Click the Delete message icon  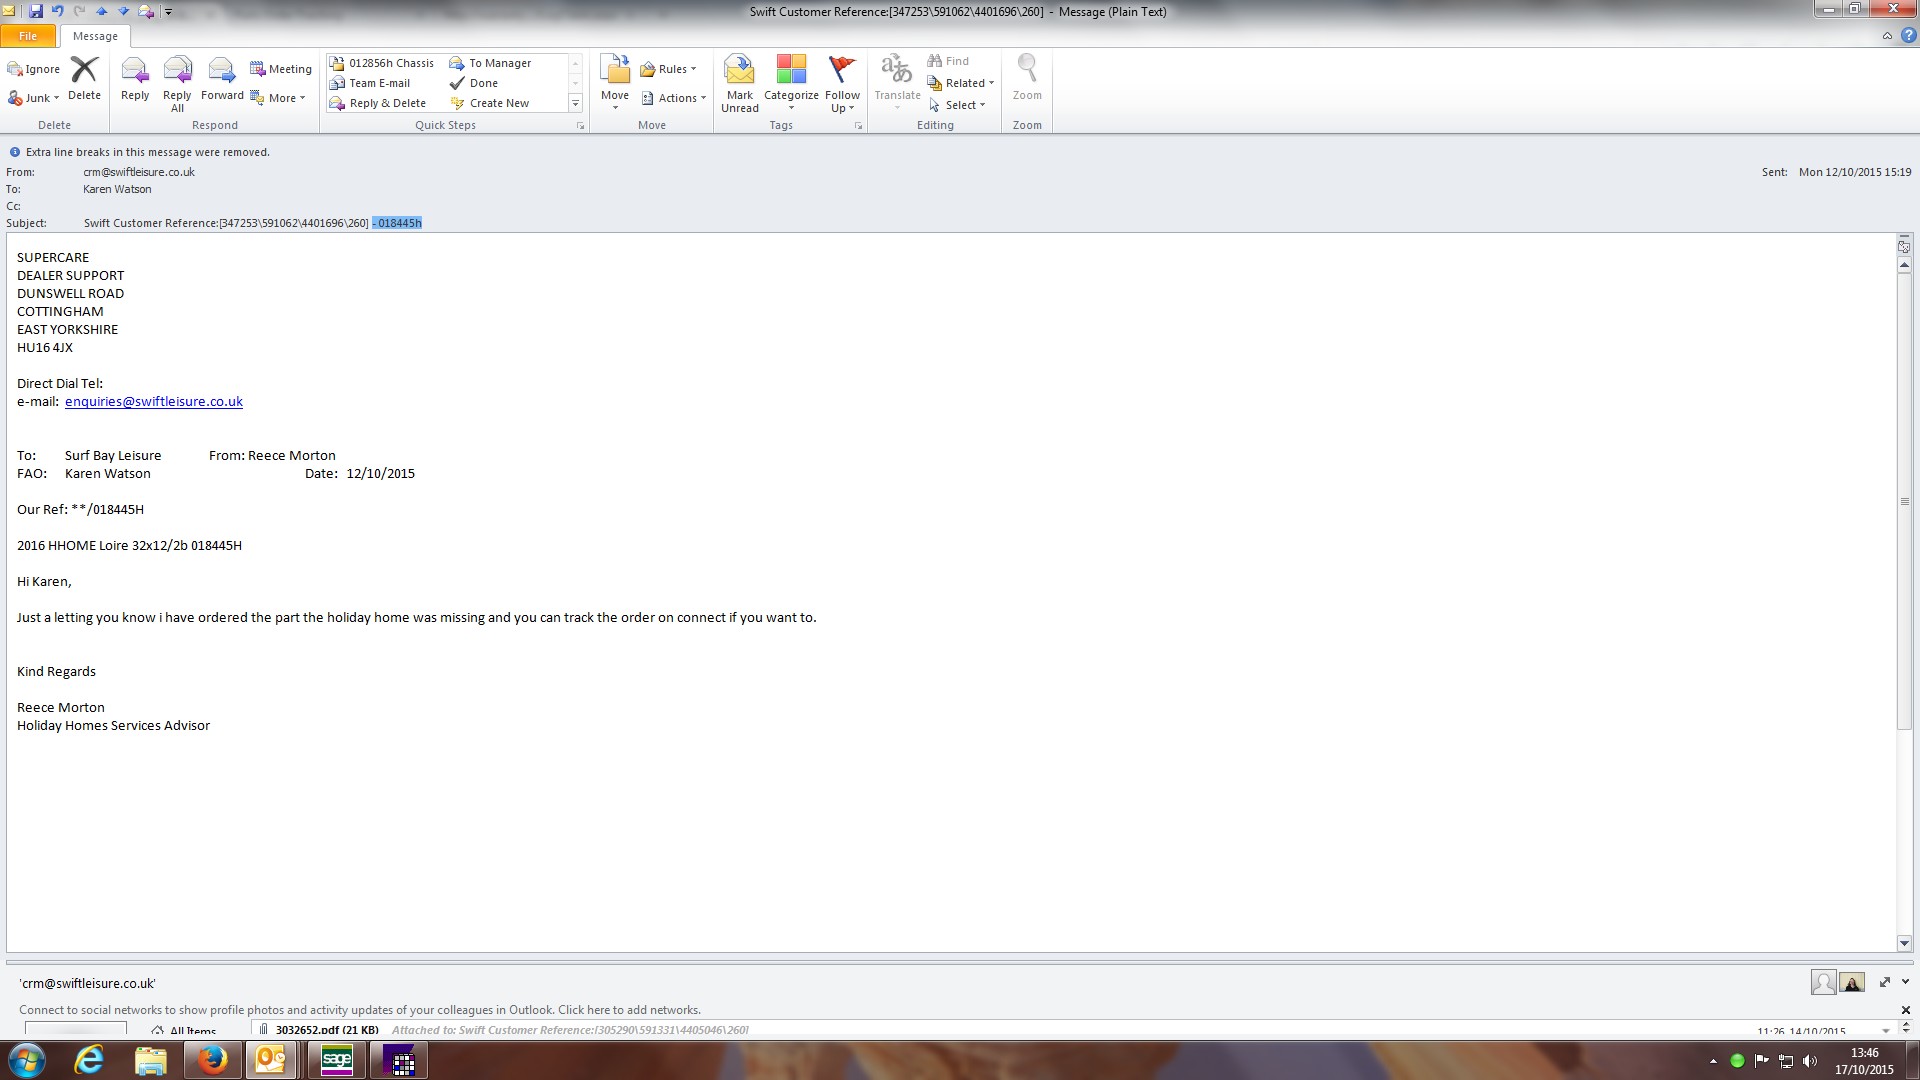pos(84,72)
